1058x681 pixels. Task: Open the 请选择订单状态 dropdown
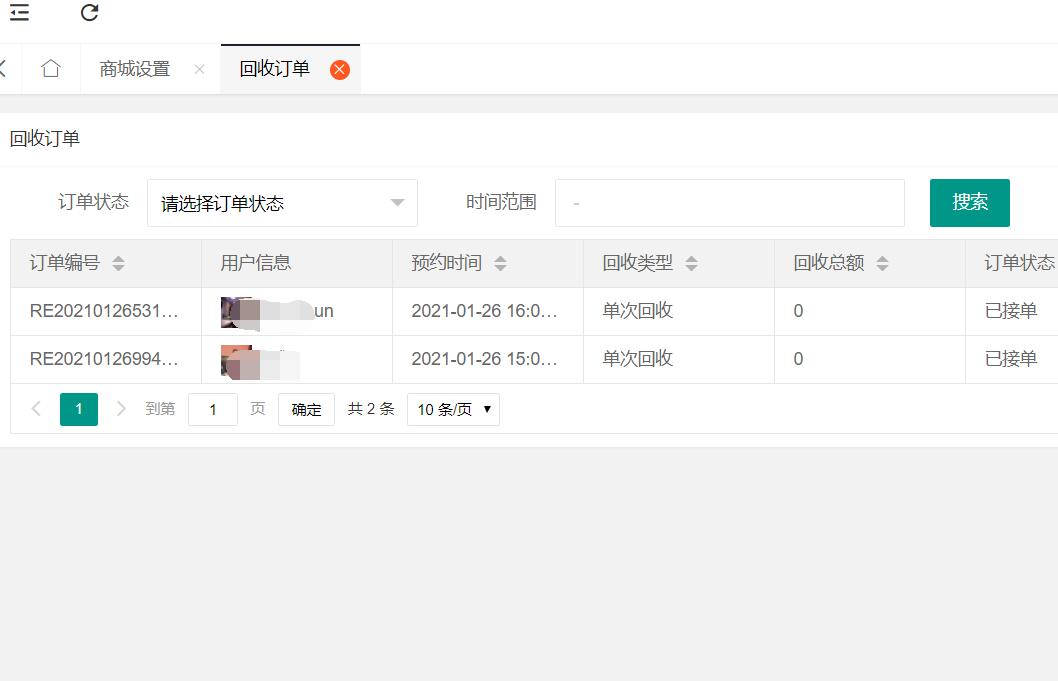click(x=282, y=203)
